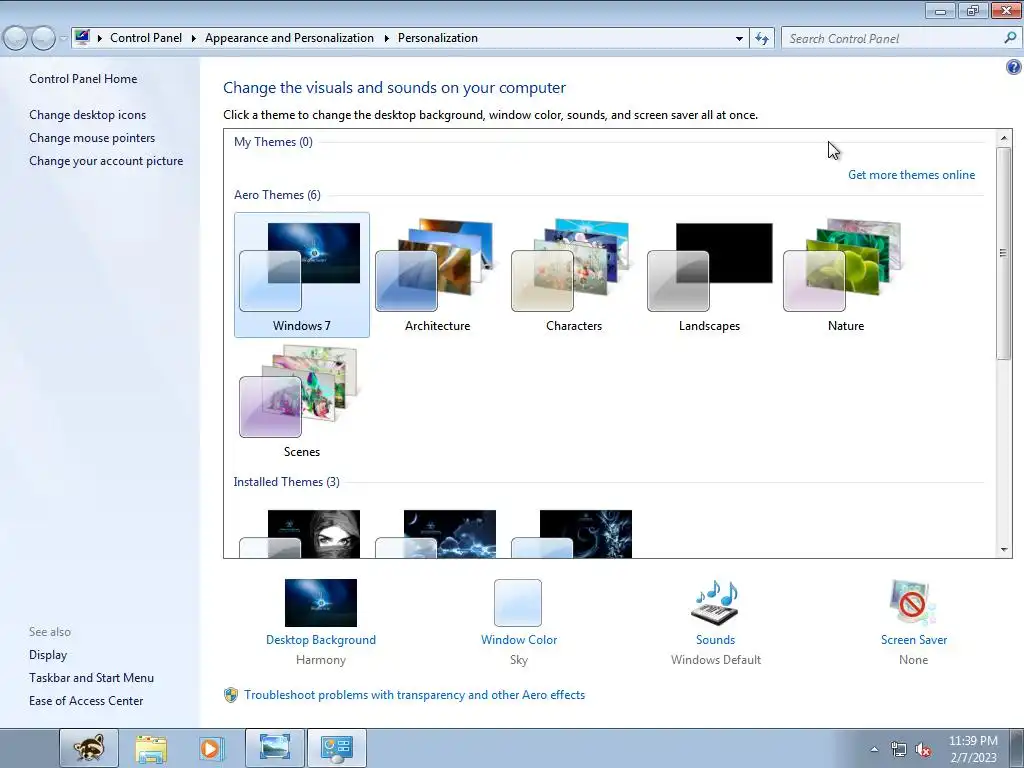Click the Control Panel taskbar button
Screen dimensions: 1024x768
(336, 748)
